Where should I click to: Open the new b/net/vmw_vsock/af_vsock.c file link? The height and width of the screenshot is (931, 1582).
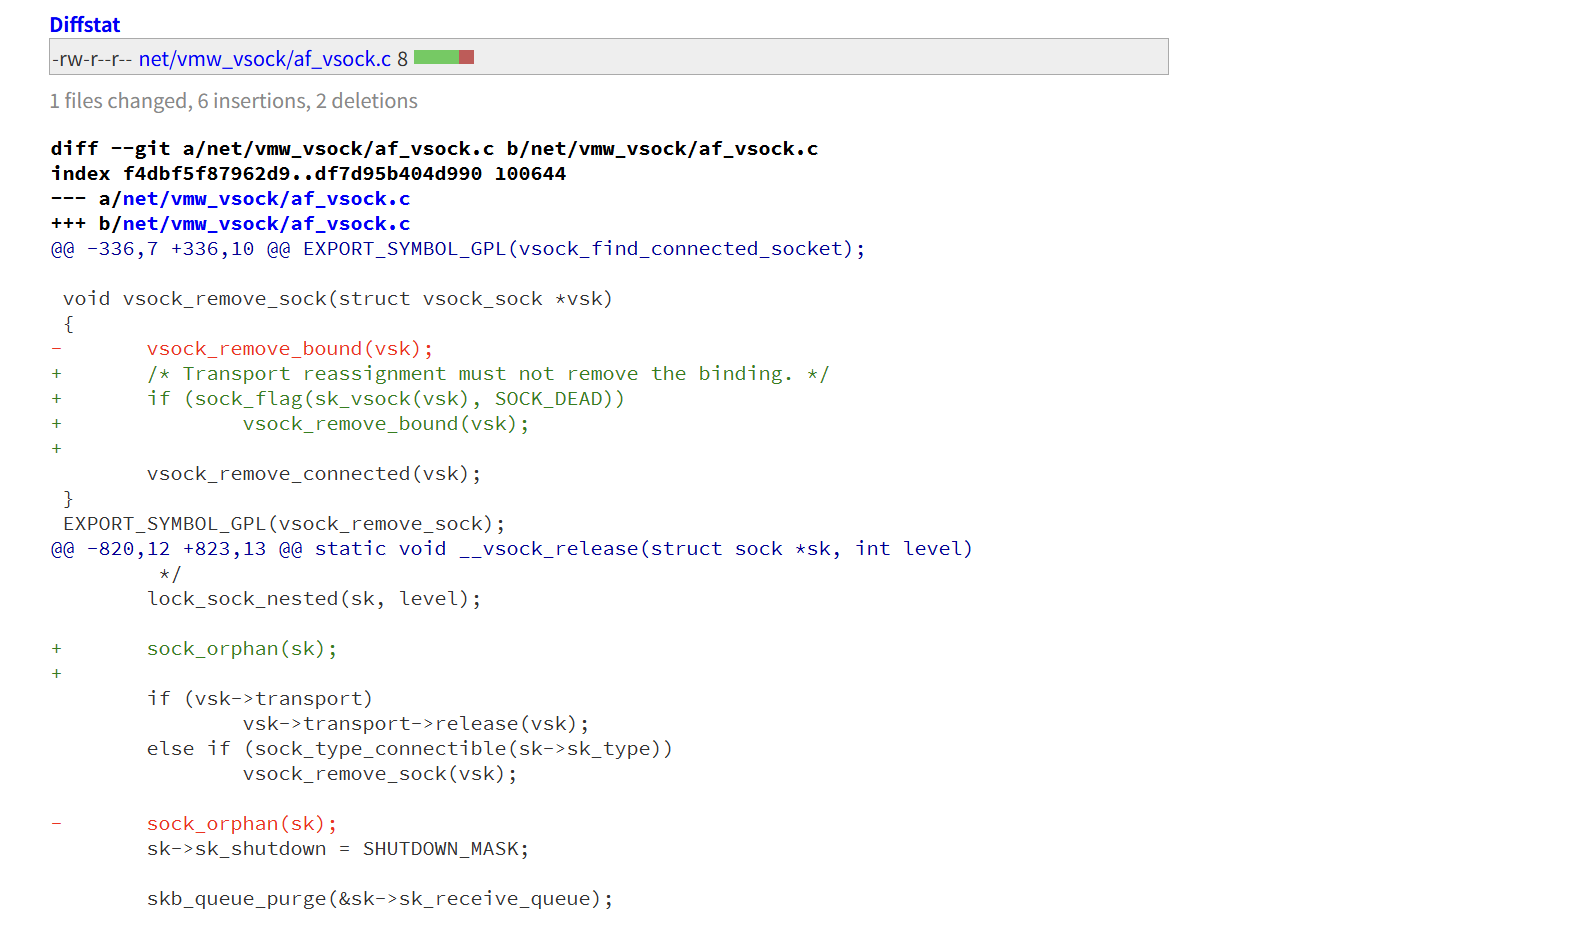tap(265, 224)
